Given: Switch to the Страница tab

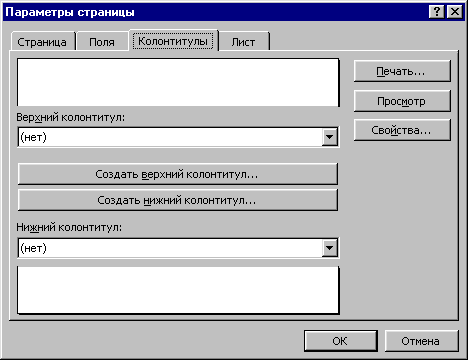Looking at the screenshot, I should tap(42, 42).
